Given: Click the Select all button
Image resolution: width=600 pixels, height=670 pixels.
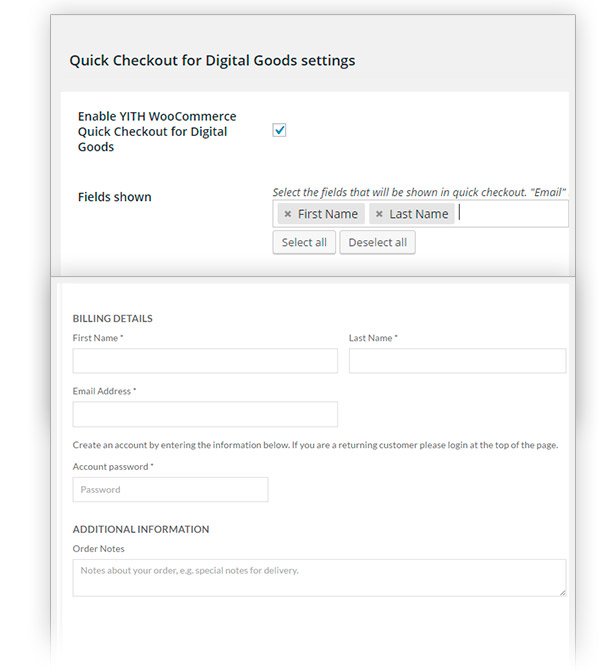Looking at the screenshot, I should click(x=304, y=242).
